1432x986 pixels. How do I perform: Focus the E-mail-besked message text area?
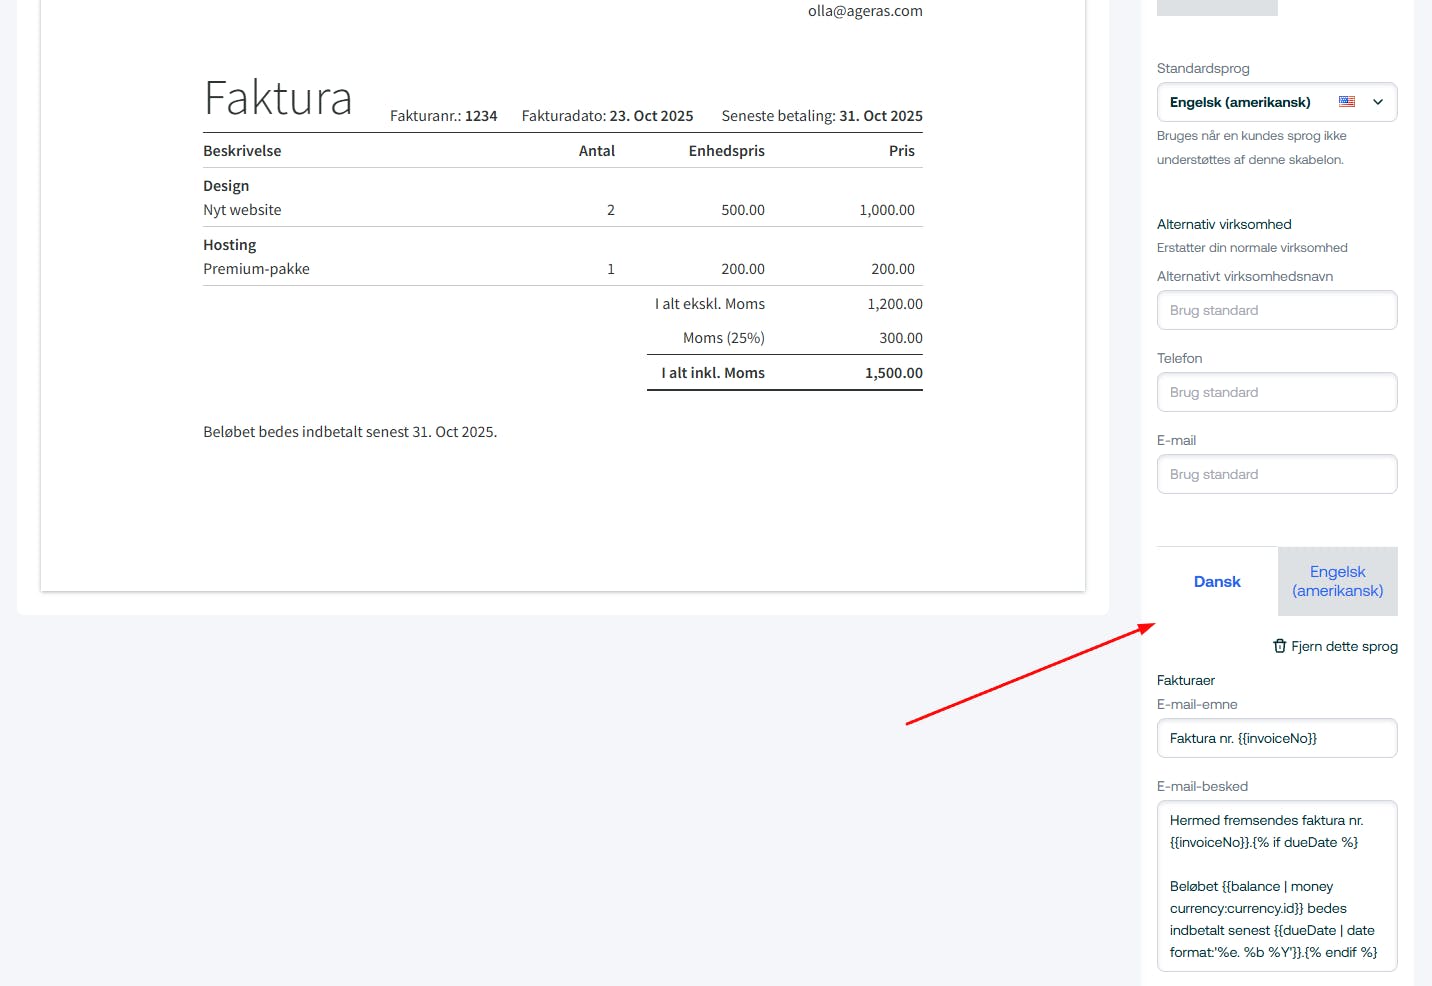(1276, 885)
